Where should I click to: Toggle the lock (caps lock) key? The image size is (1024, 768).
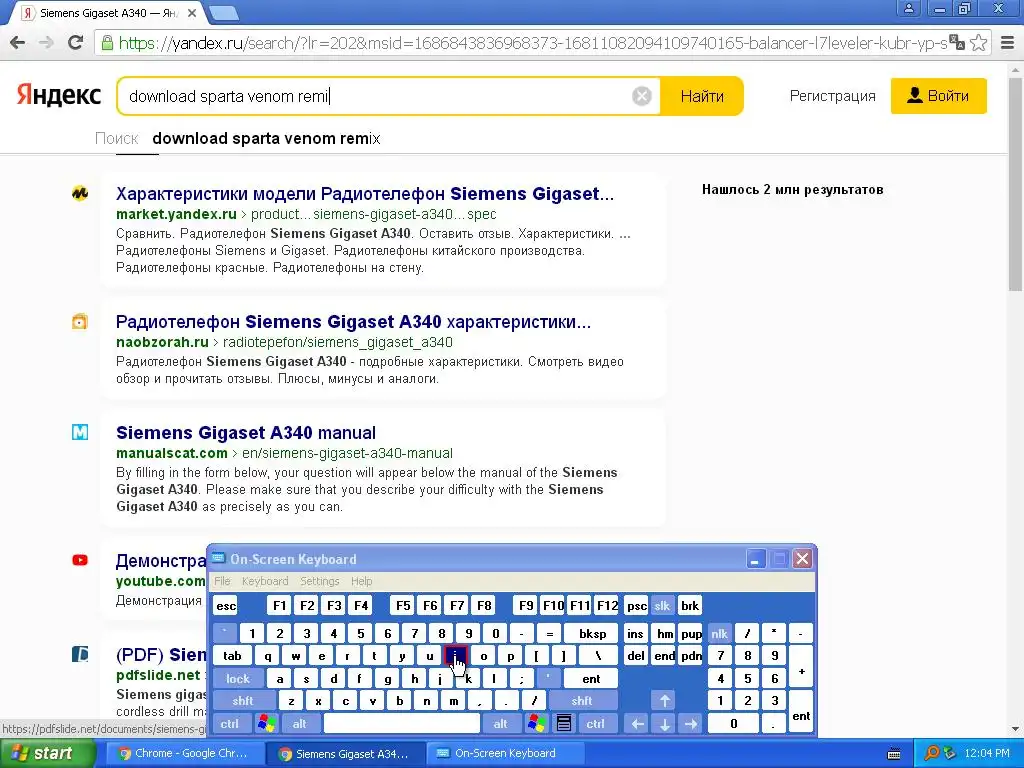[238, 679]
